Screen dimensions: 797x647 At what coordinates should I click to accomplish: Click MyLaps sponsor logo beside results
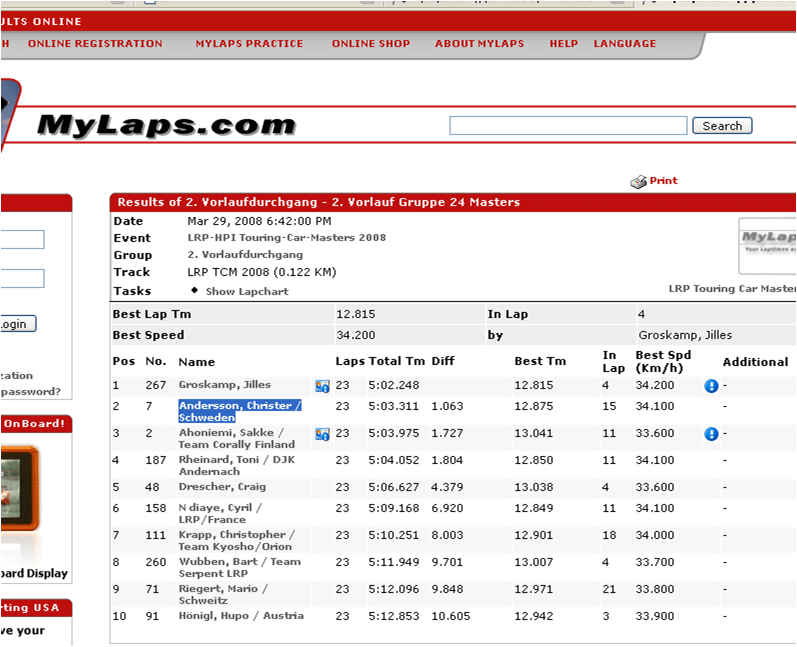click(x=767, y=246)
